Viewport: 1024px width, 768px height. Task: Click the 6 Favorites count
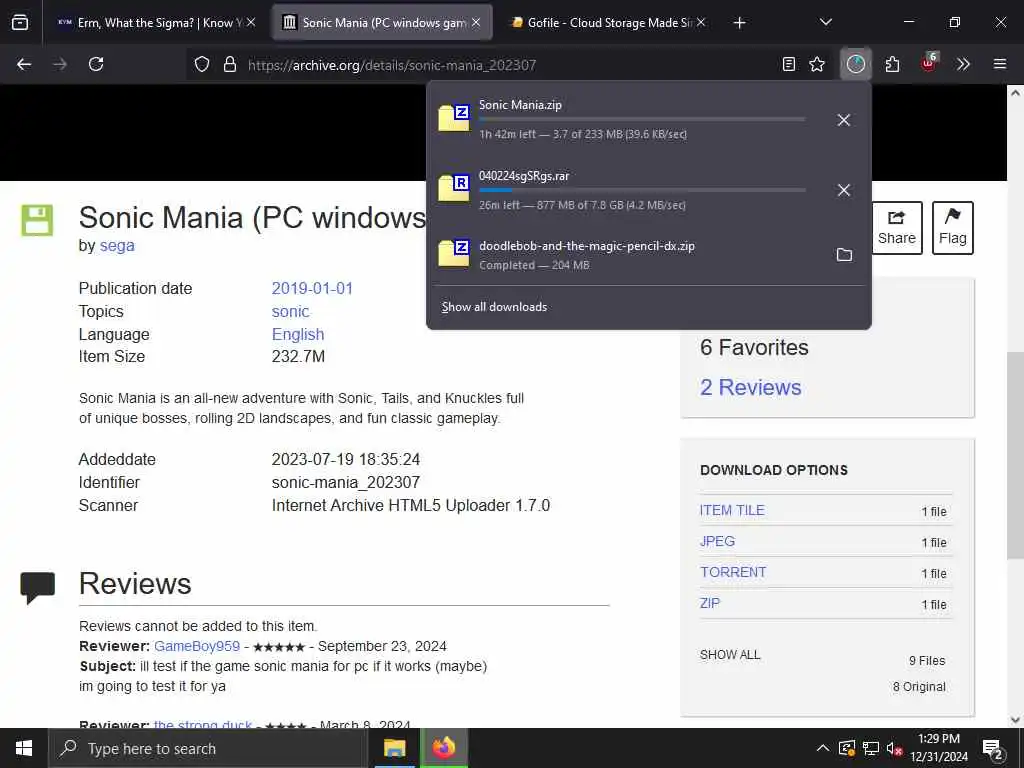pyautogui.click(x=754, y=347)
